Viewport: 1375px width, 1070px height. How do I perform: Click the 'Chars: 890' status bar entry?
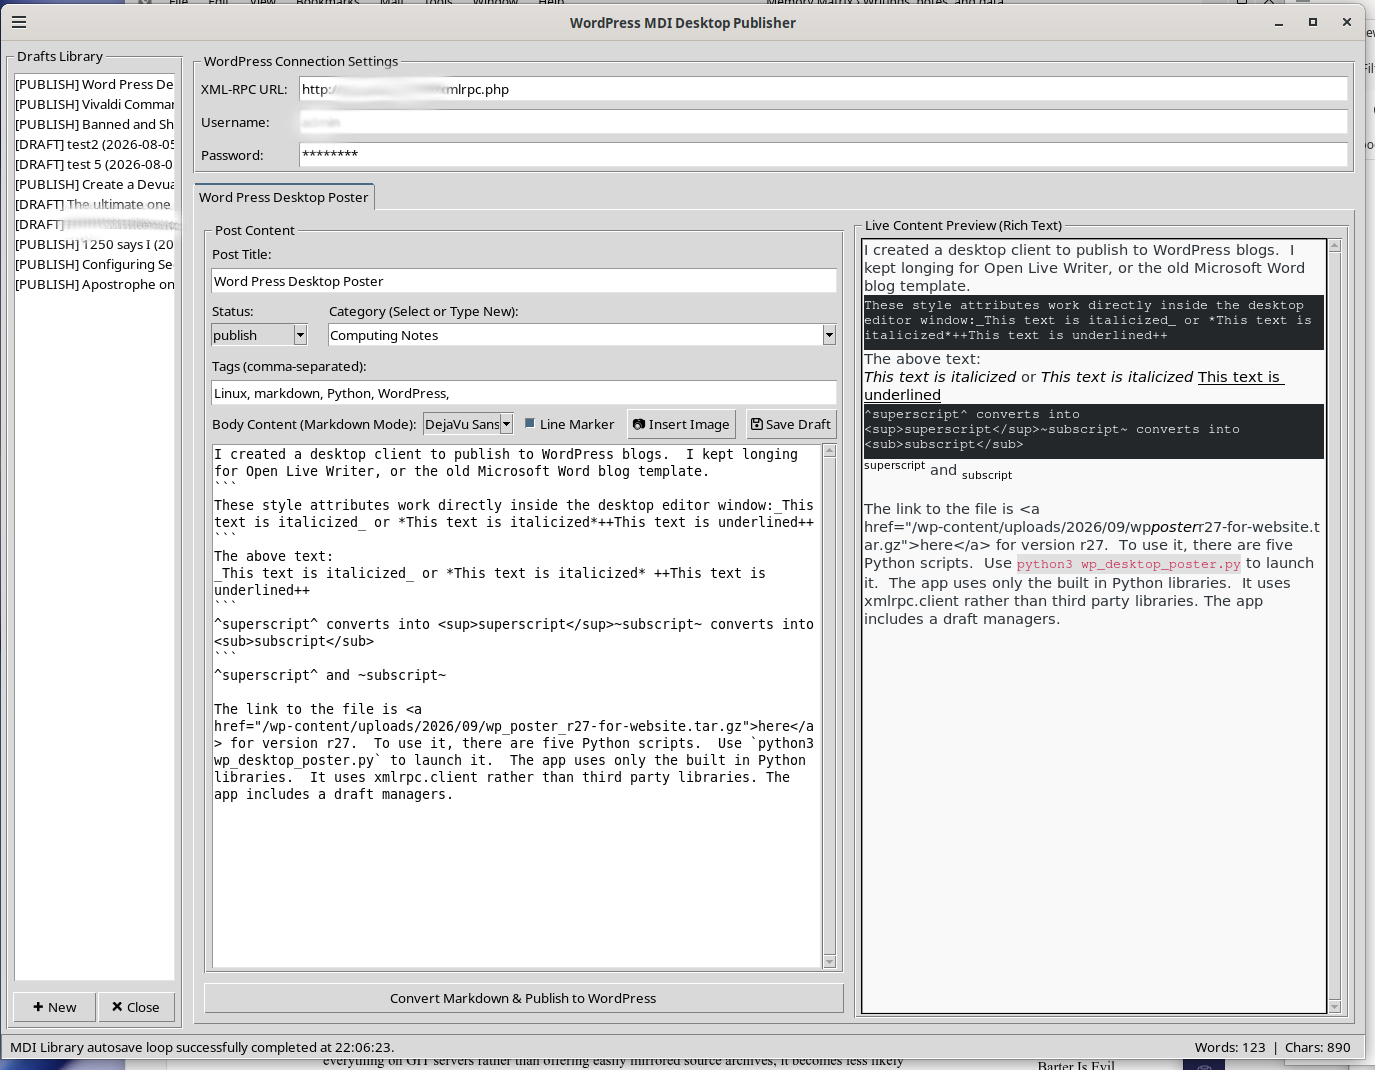pyautogui.click(x=1317, y=1047)
